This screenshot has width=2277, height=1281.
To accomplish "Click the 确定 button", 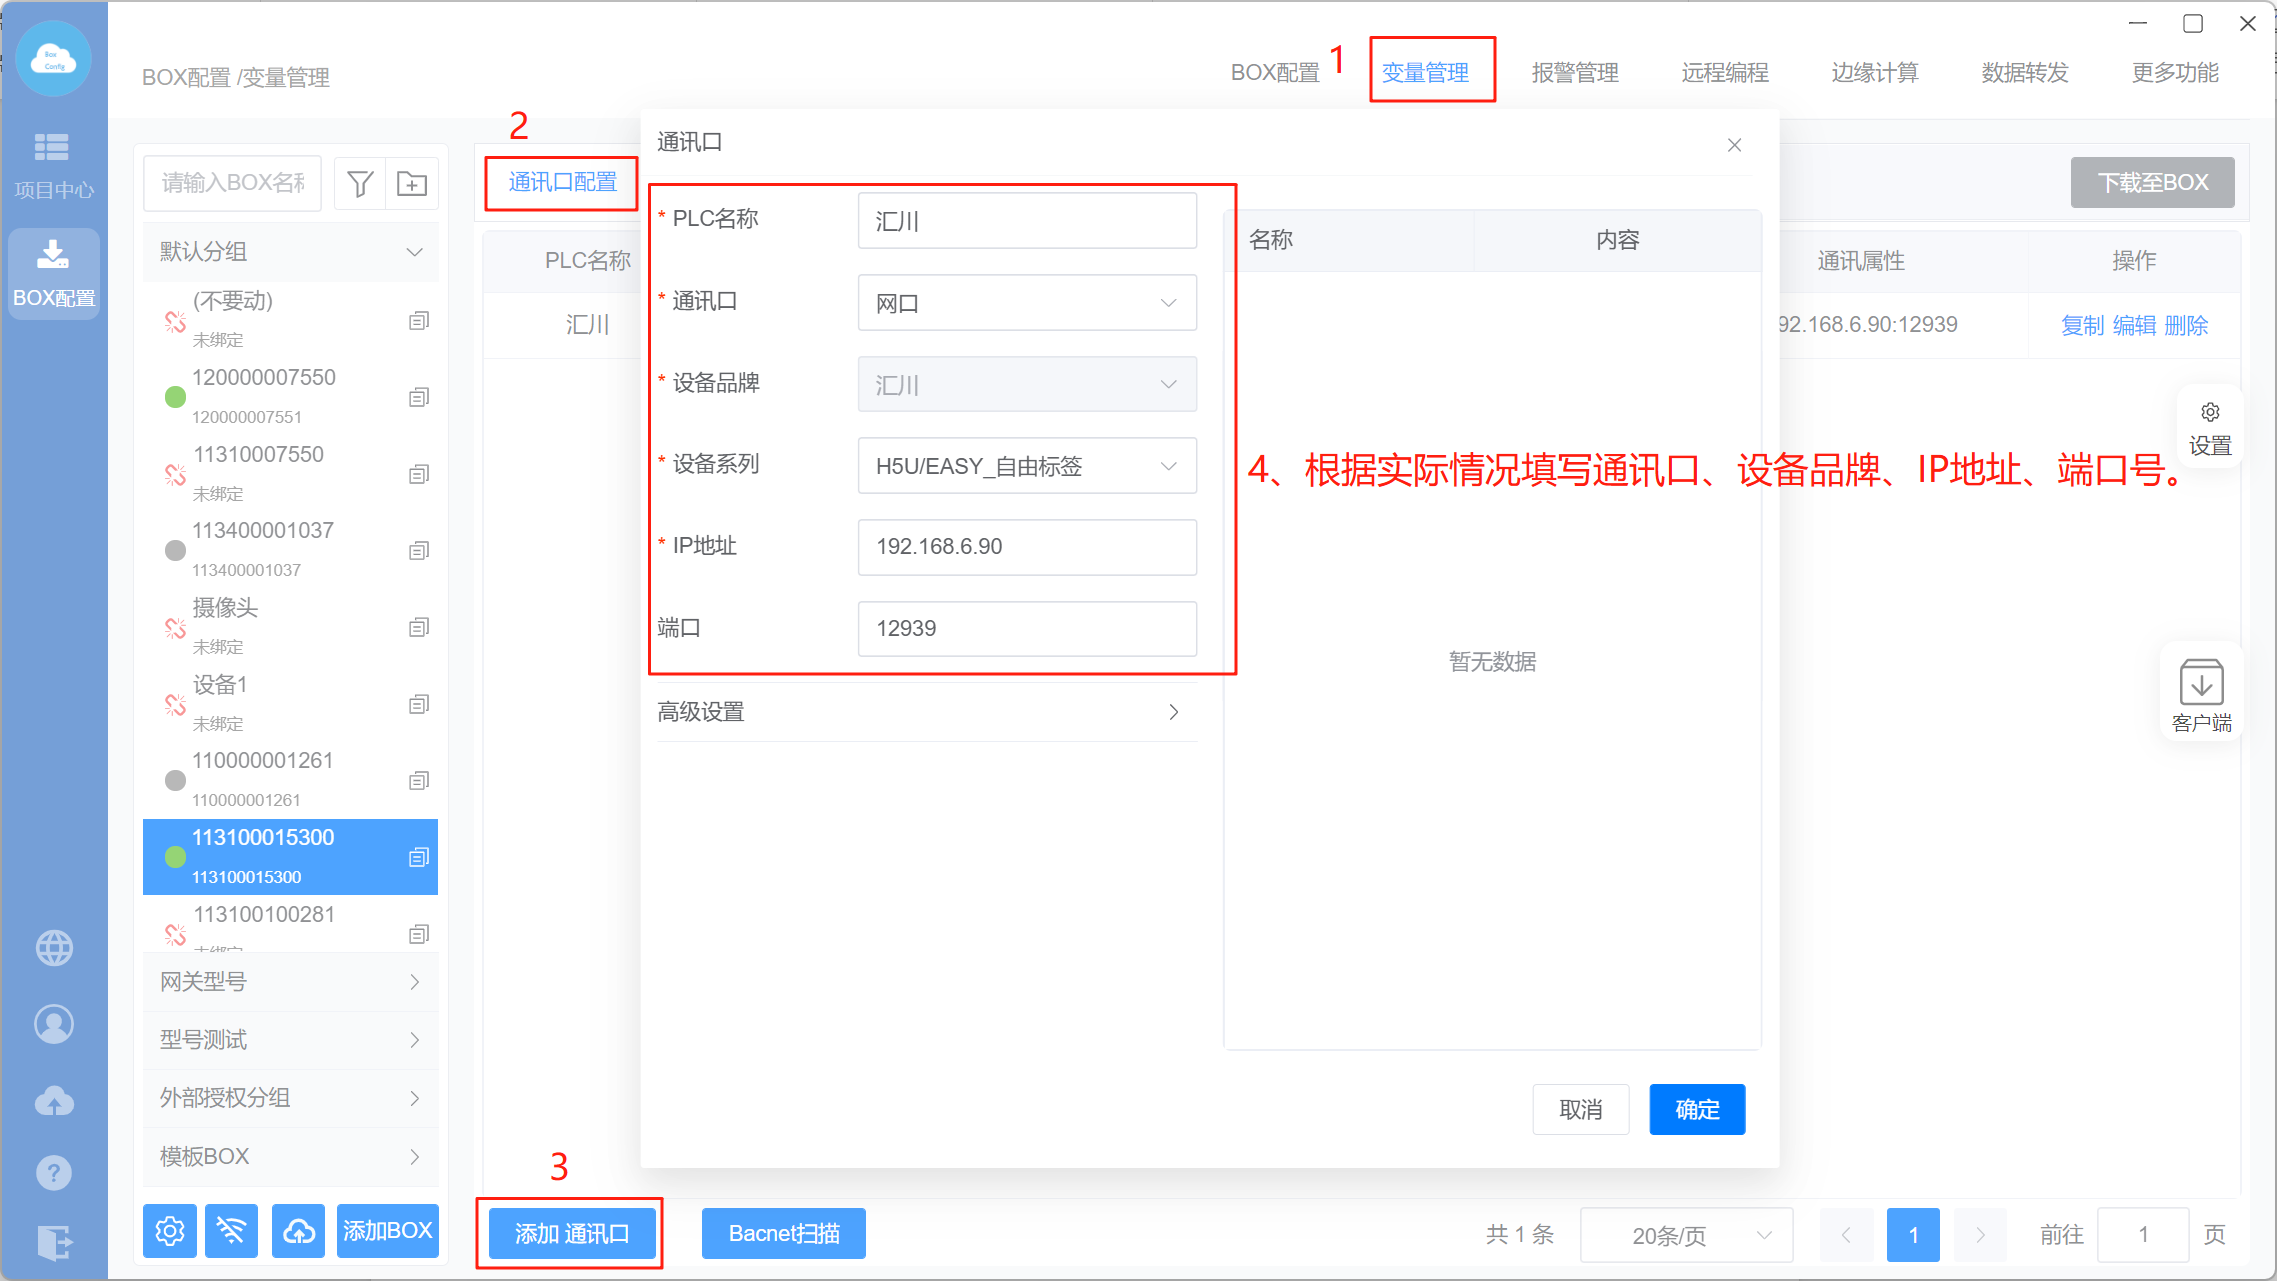I will coord(1697,1109).
